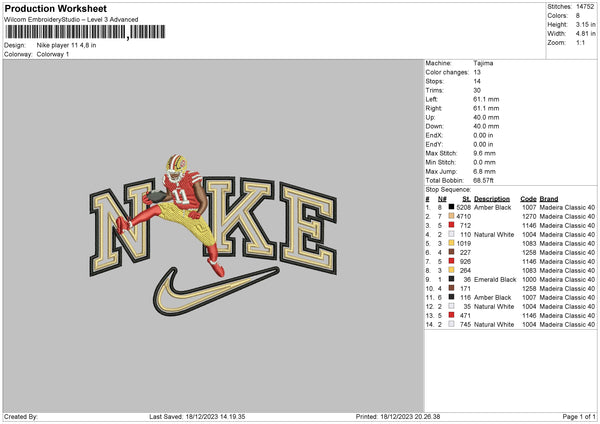Select the red swatch beside stitch count 712
Screen dimensions: 600x424
click(452, 225)
